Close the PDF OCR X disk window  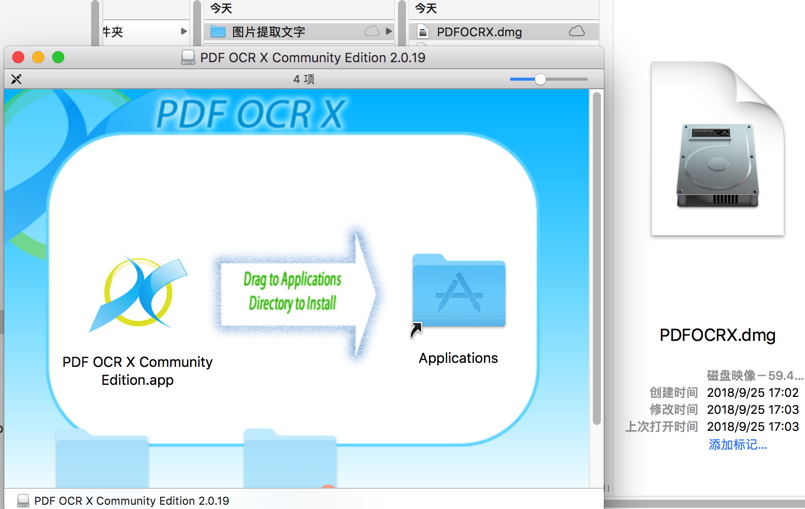coord(18,58)
